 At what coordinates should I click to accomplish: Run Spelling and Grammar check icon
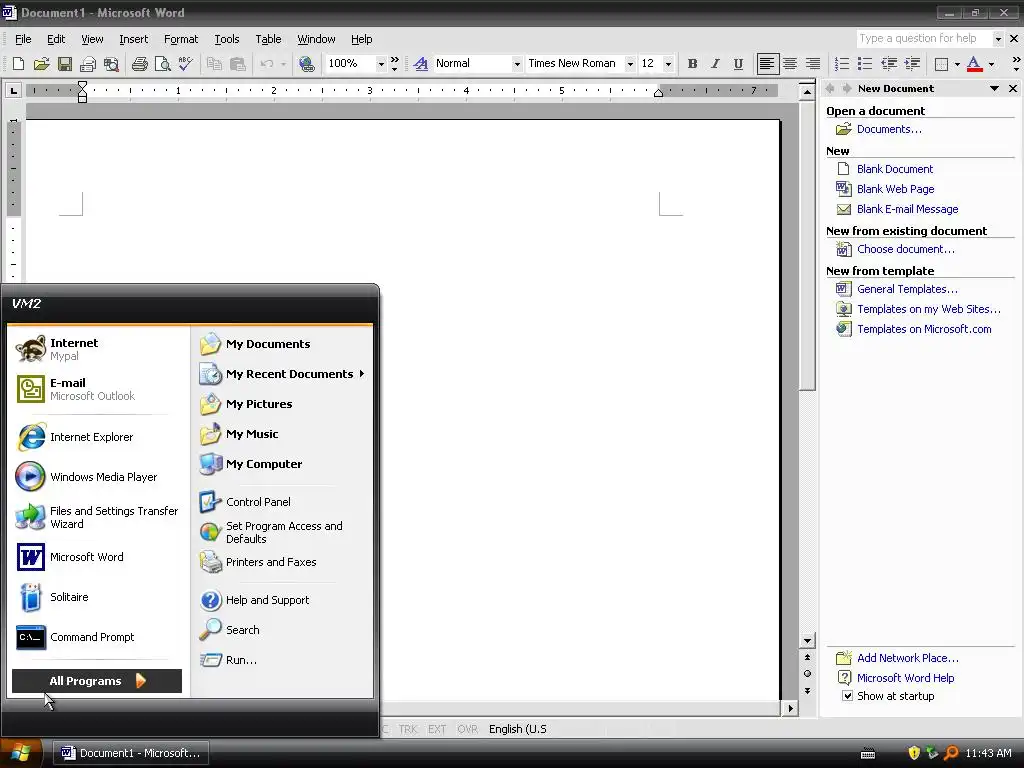[x=185, y=63]
